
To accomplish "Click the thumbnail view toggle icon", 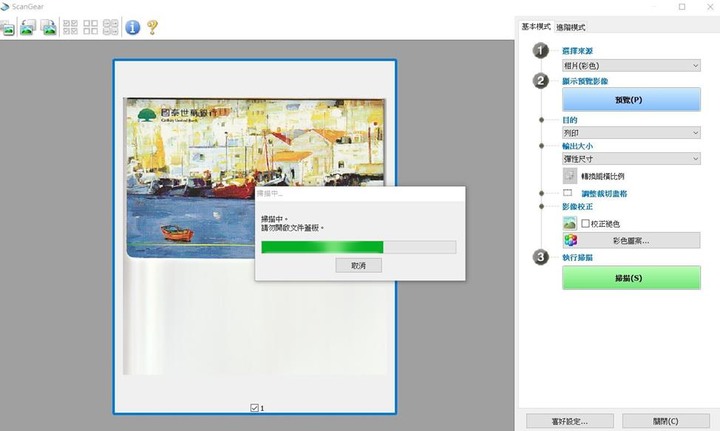I will pyautogui.click(x=7, y=28).
